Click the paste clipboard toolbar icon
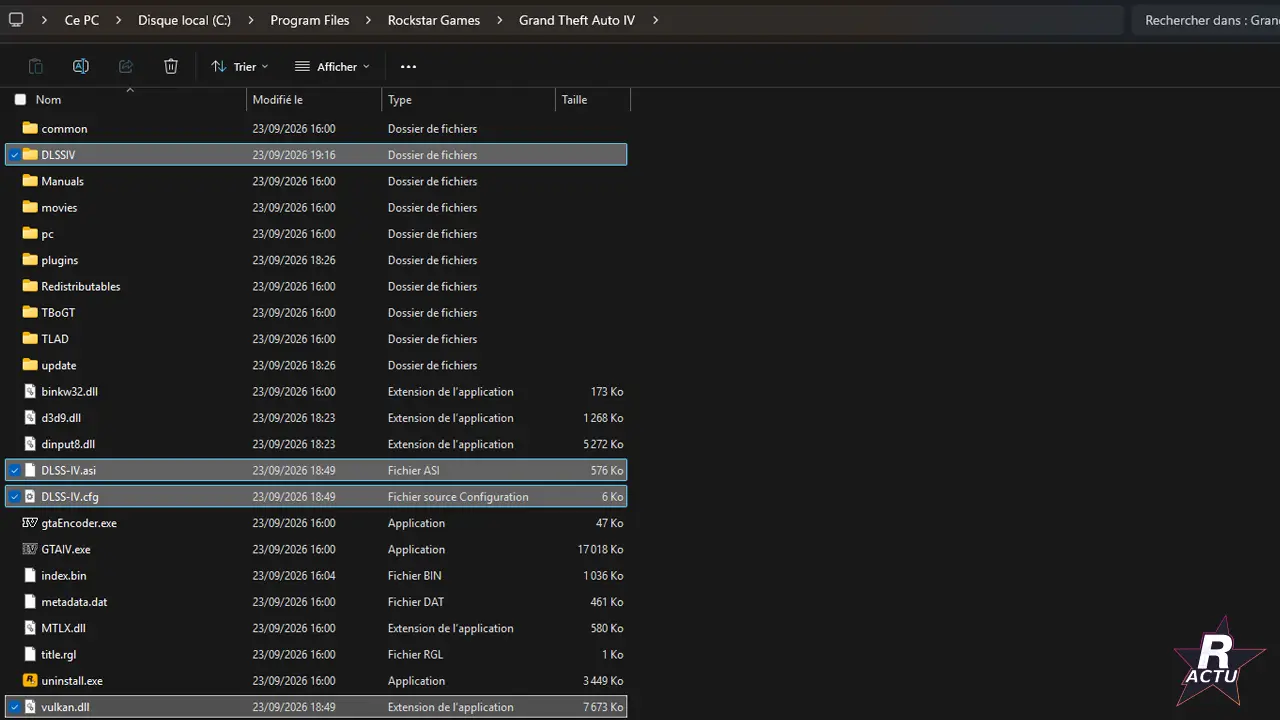The width and height of the screenshot is (1280, 720). [36, 66]
